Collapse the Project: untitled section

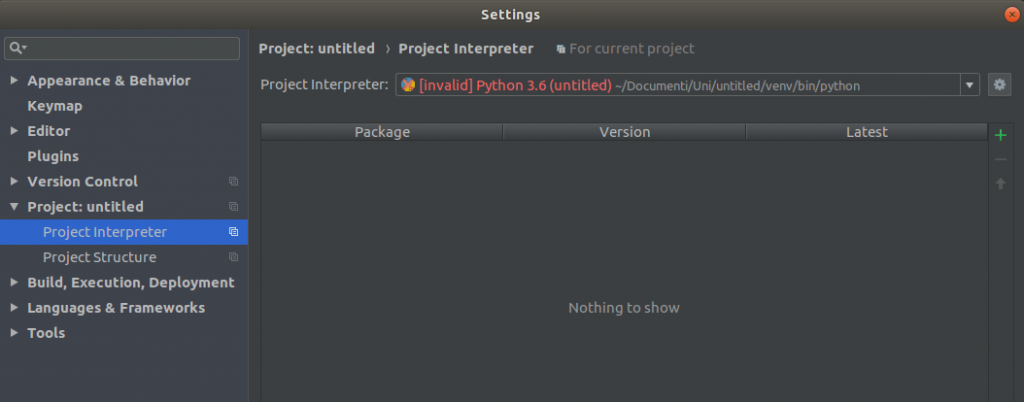point(14,207)
